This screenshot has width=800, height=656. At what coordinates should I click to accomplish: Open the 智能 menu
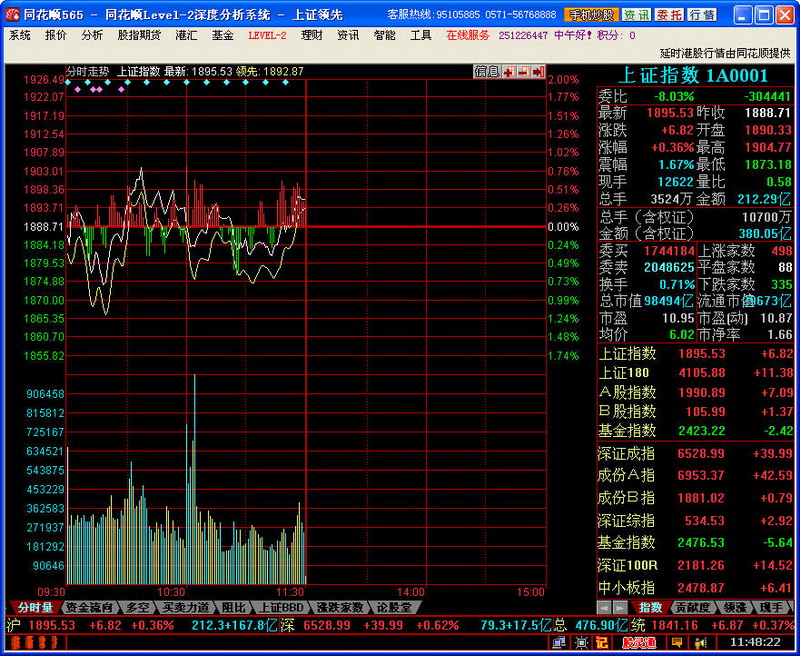pyautogui.click(x=384, y=35)
